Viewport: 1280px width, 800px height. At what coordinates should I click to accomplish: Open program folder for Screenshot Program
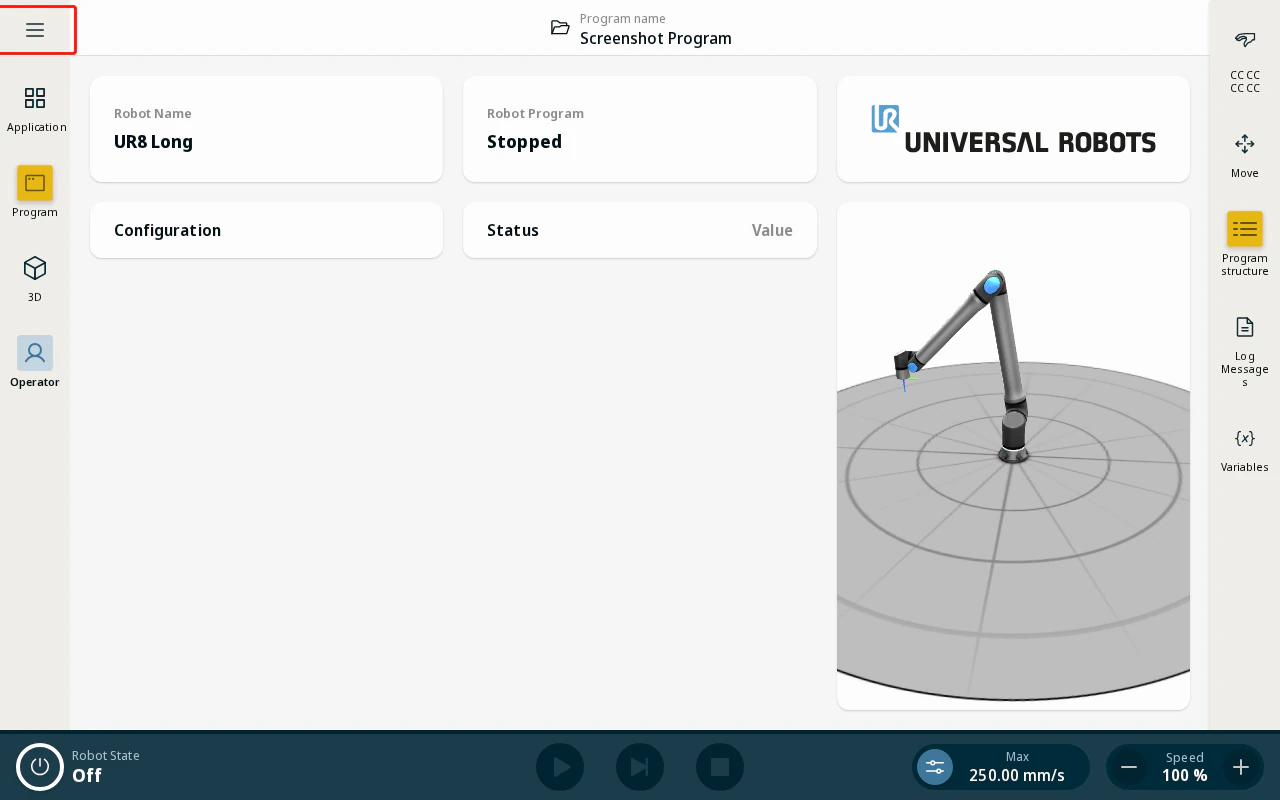[560, 28]
